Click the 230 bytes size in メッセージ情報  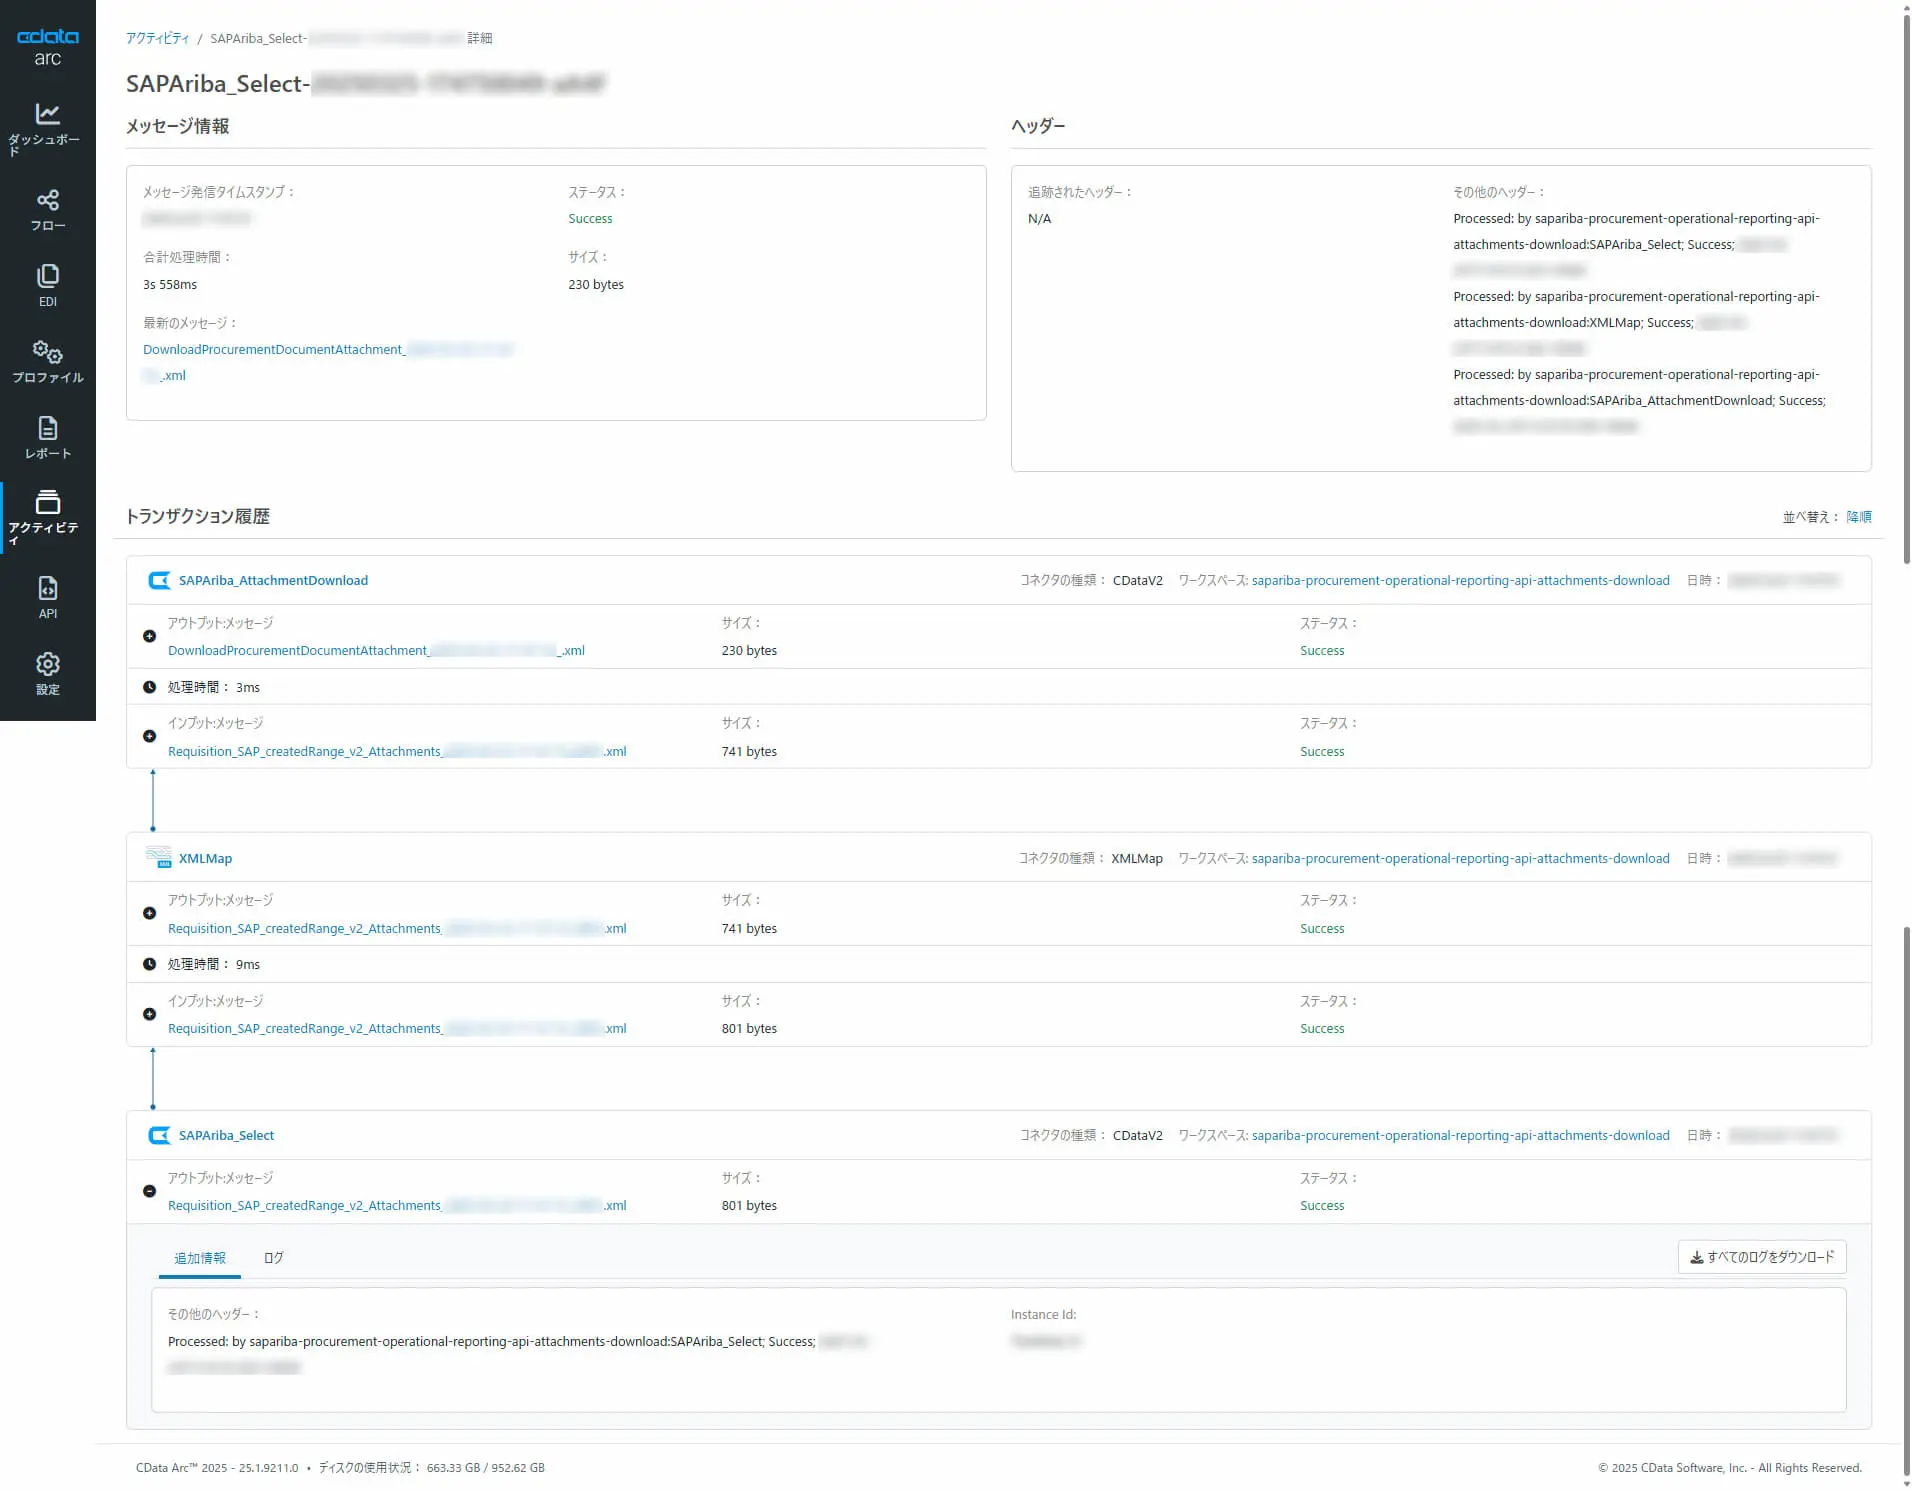tap(596, 285)
